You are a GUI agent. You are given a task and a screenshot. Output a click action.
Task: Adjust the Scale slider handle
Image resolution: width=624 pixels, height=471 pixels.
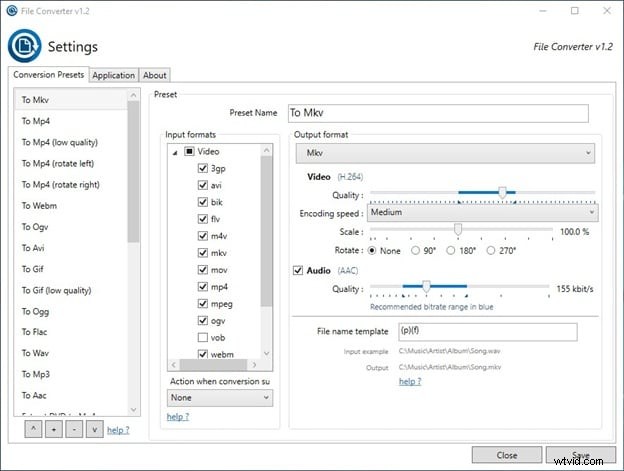458,230
